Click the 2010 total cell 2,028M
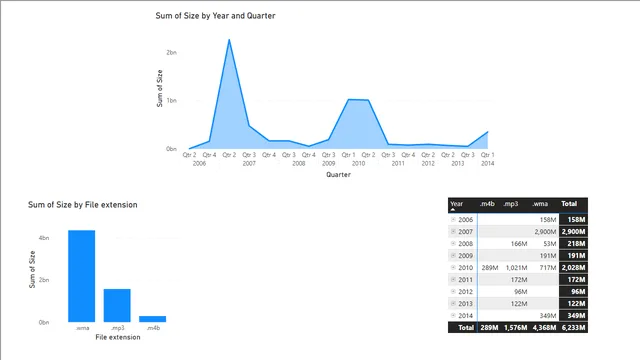This screenshot has width=640, height=360. [573, 268]
